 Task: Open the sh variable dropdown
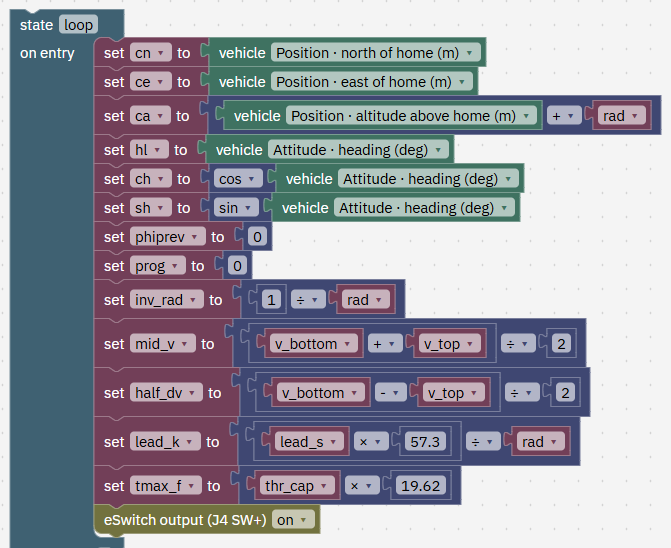(151, 208)
